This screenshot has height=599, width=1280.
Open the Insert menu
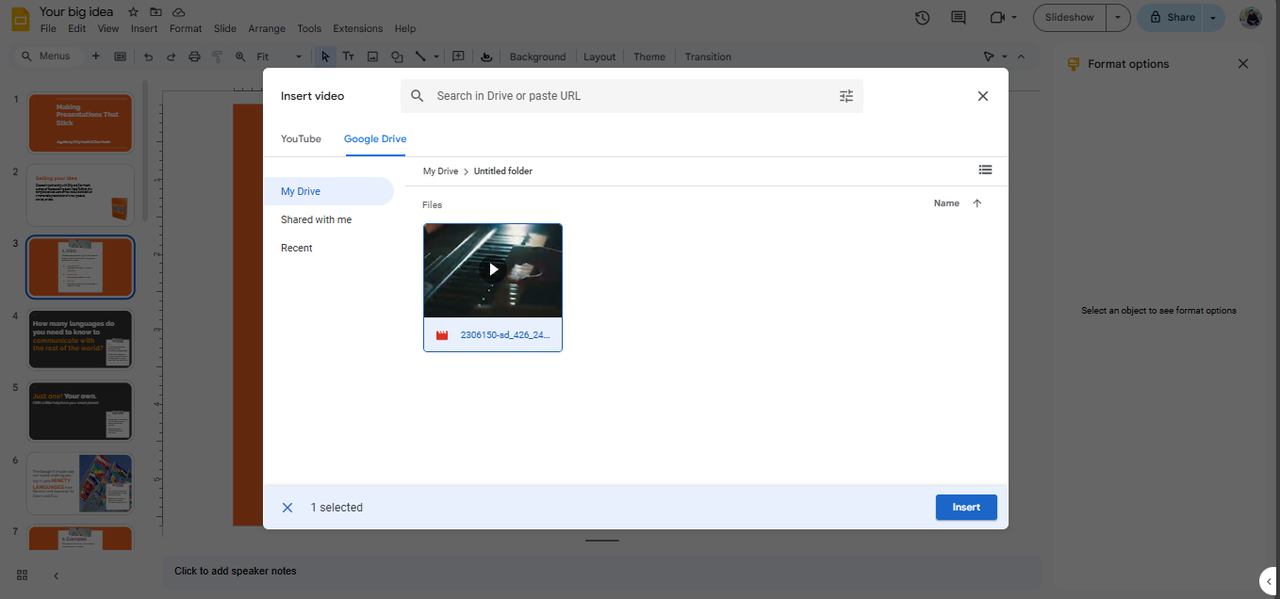pyautogui.click(x=144, y=29)
